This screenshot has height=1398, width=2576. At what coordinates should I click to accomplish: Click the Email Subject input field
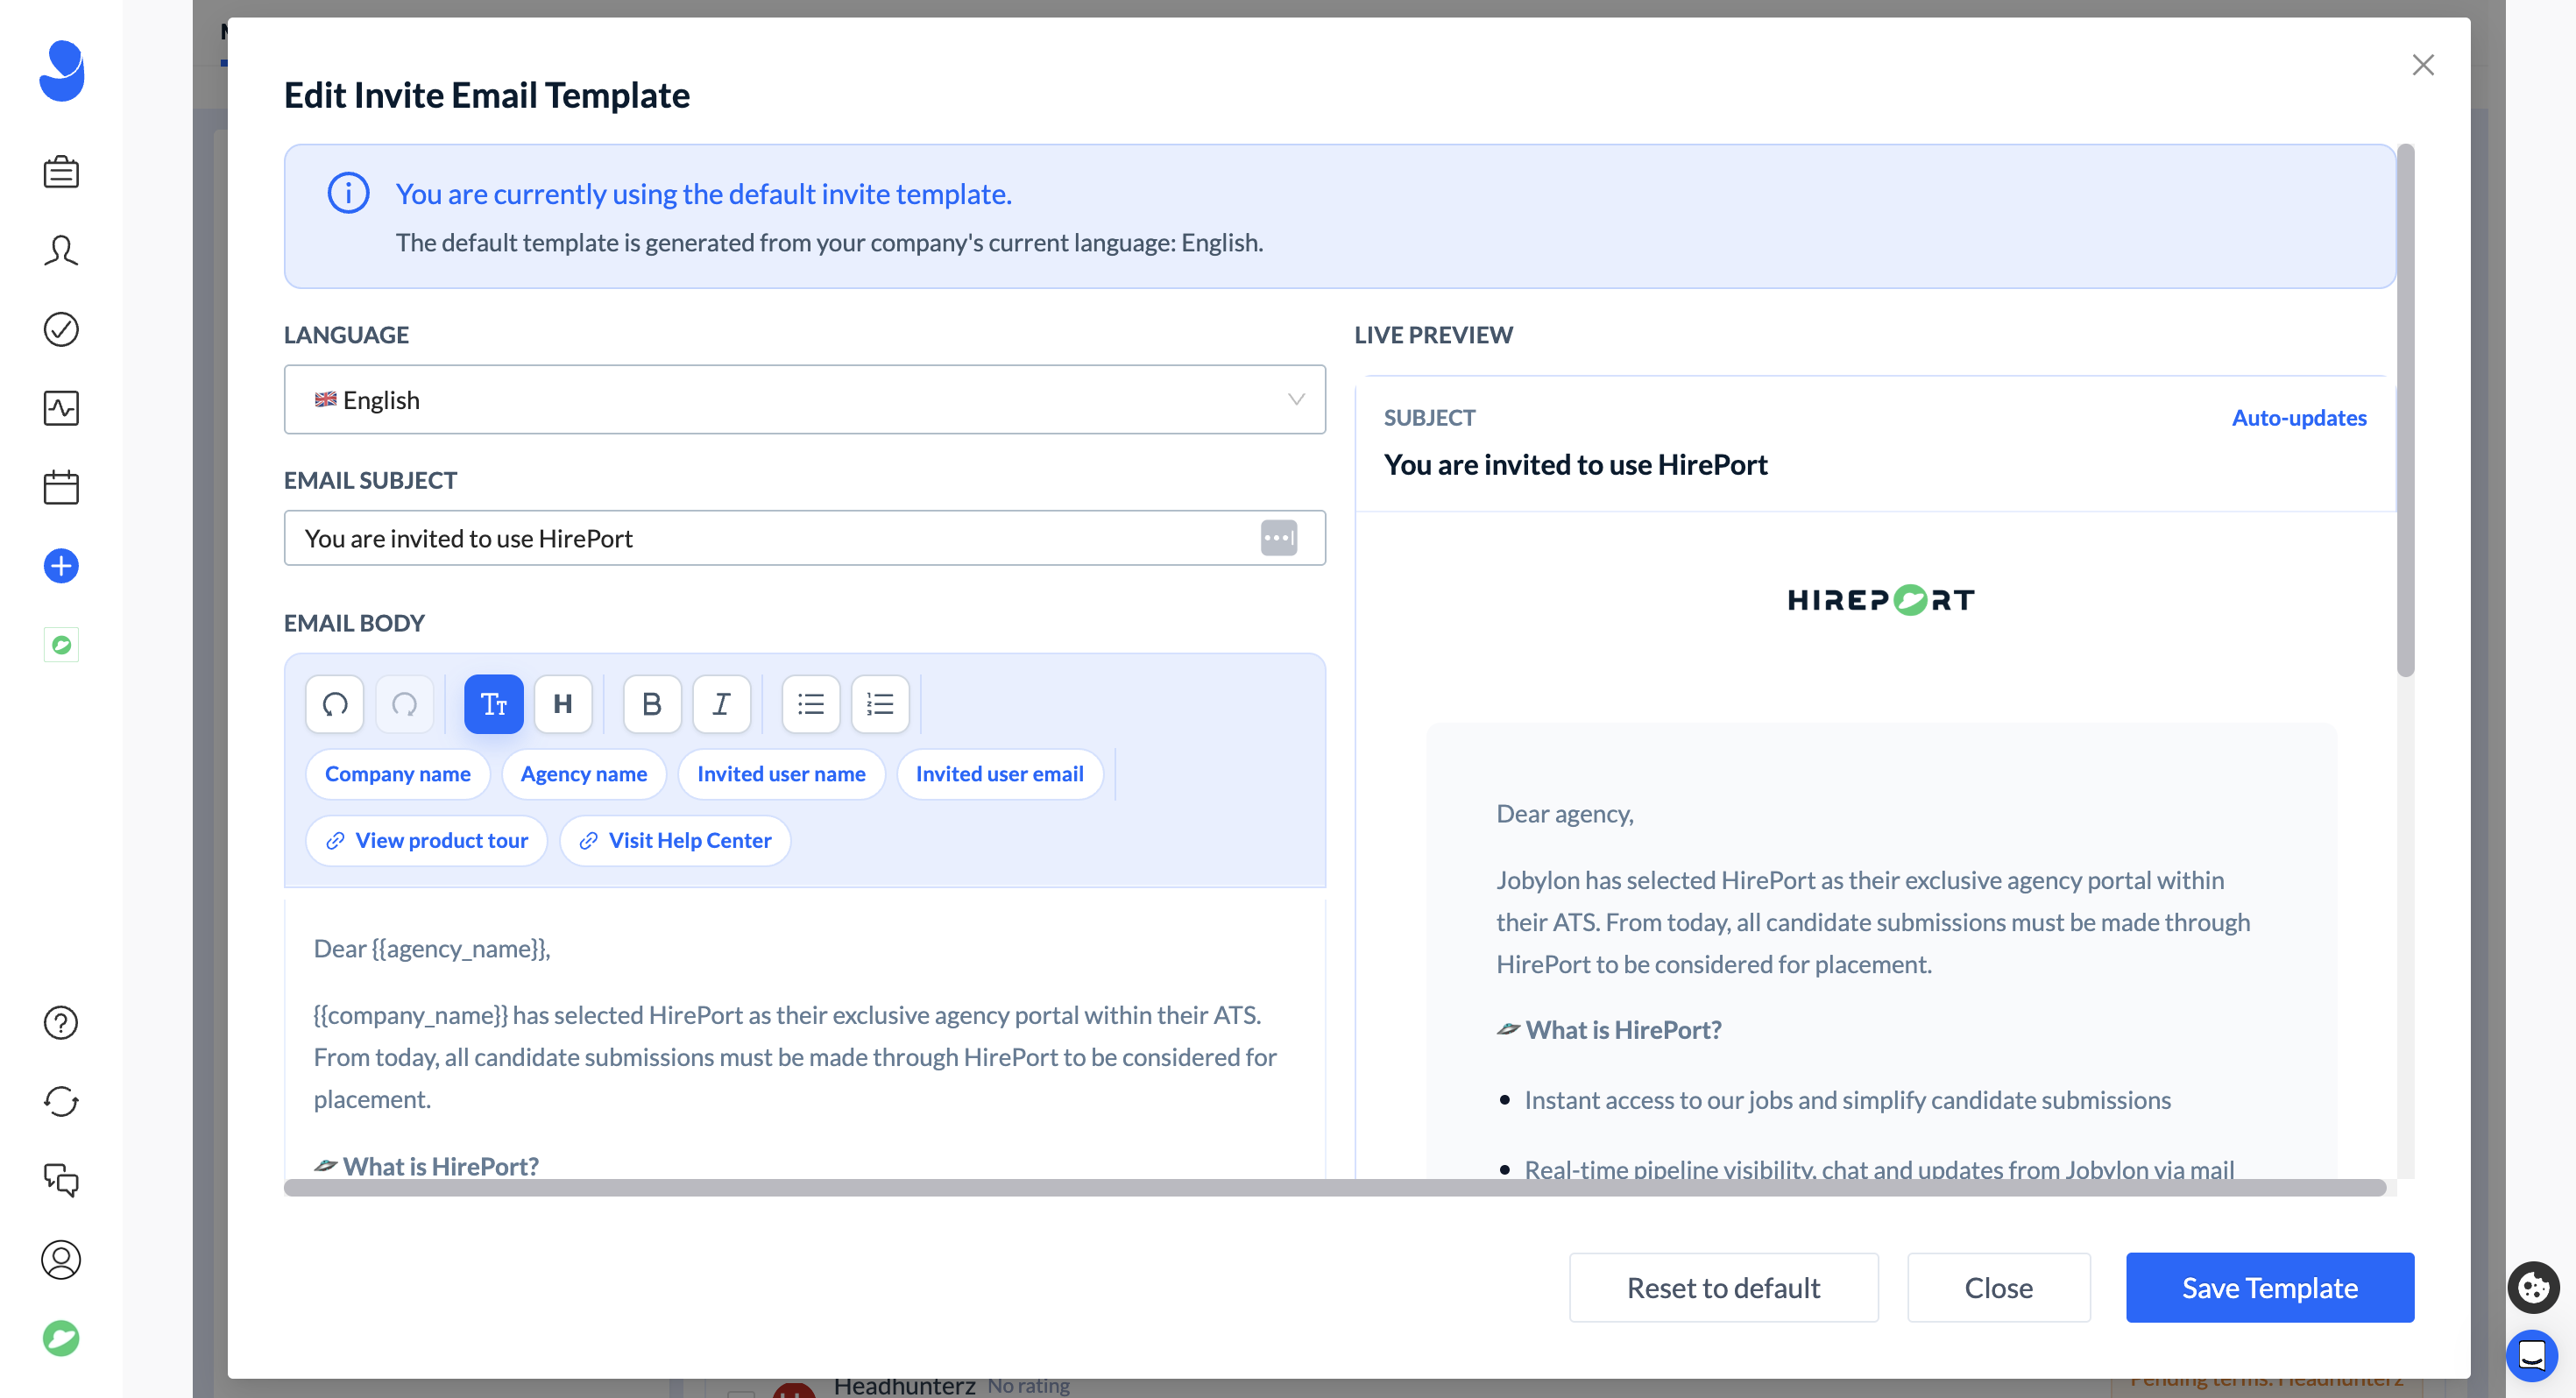pyautogui.click(x=805, y=538)
